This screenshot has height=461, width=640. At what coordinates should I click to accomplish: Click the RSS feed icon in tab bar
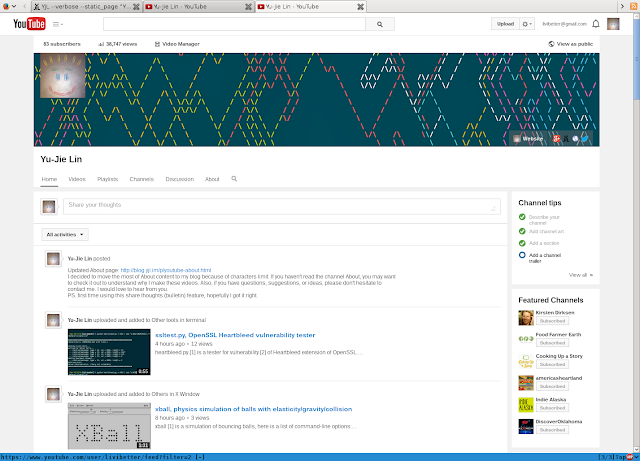click(633, 6)
